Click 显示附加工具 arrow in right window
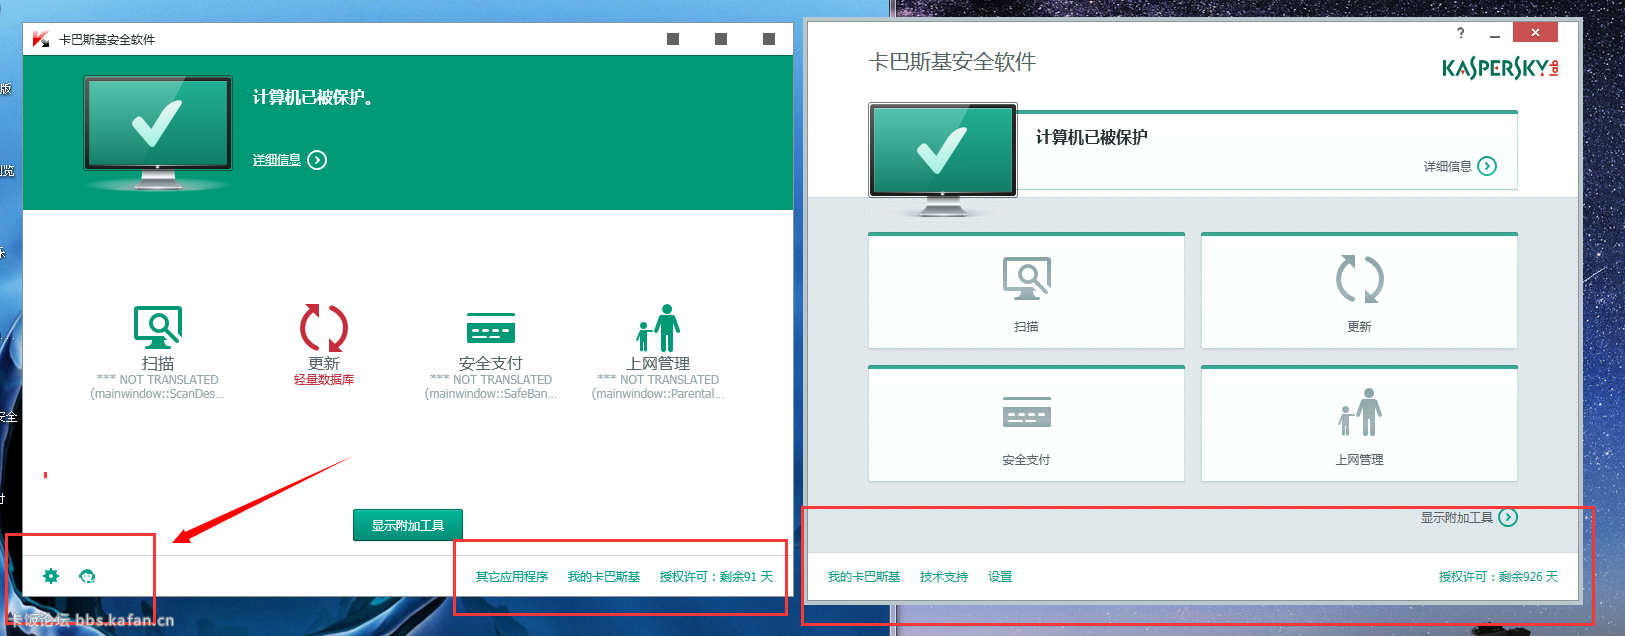1625x636 pixels. (x=1508, y=517)
